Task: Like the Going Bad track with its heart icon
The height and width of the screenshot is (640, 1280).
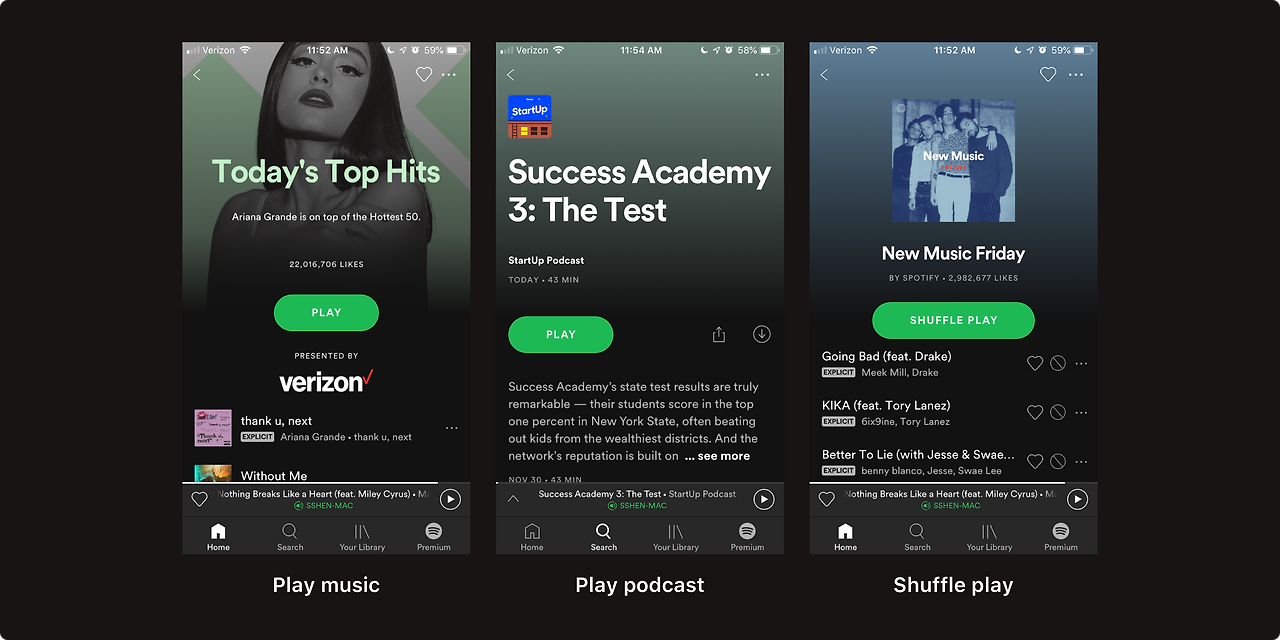Action: tap(1035, 363)
